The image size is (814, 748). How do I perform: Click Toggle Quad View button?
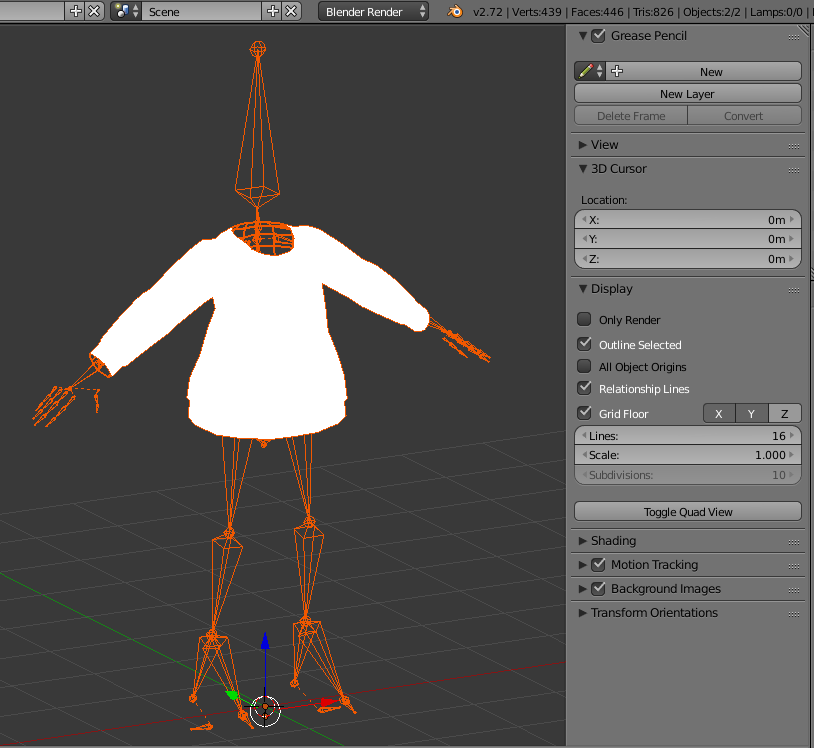click(x=688, y=512)
